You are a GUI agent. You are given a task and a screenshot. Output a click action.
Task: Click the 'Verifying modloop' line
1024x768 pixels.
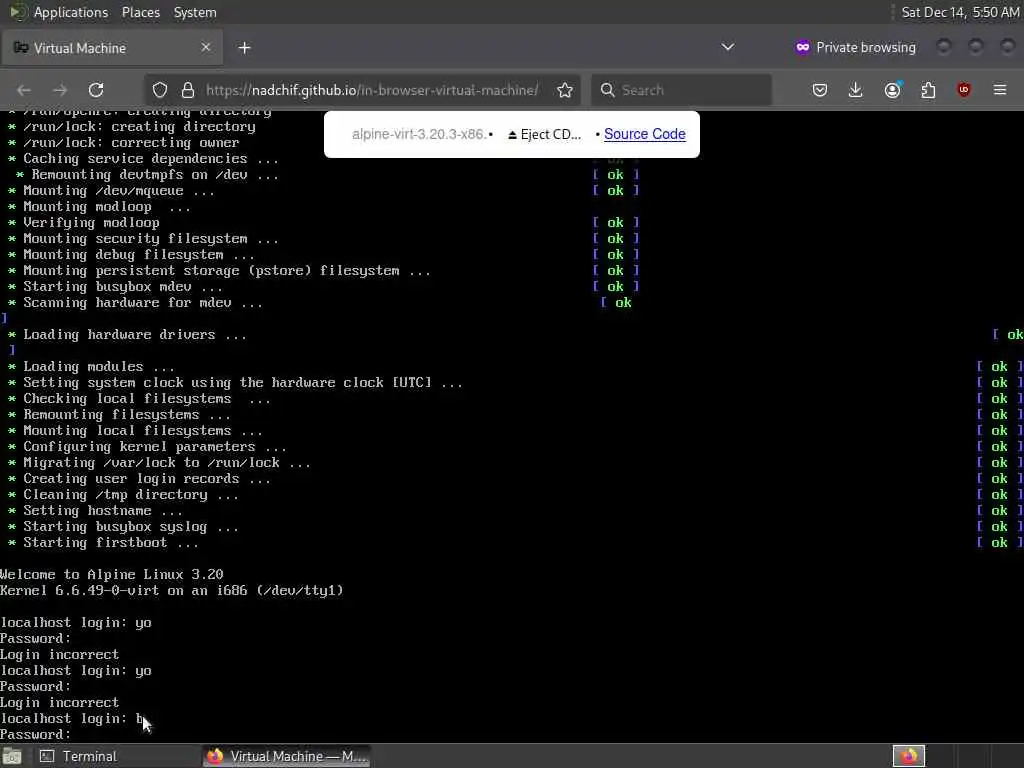click(x=85, y=223)
